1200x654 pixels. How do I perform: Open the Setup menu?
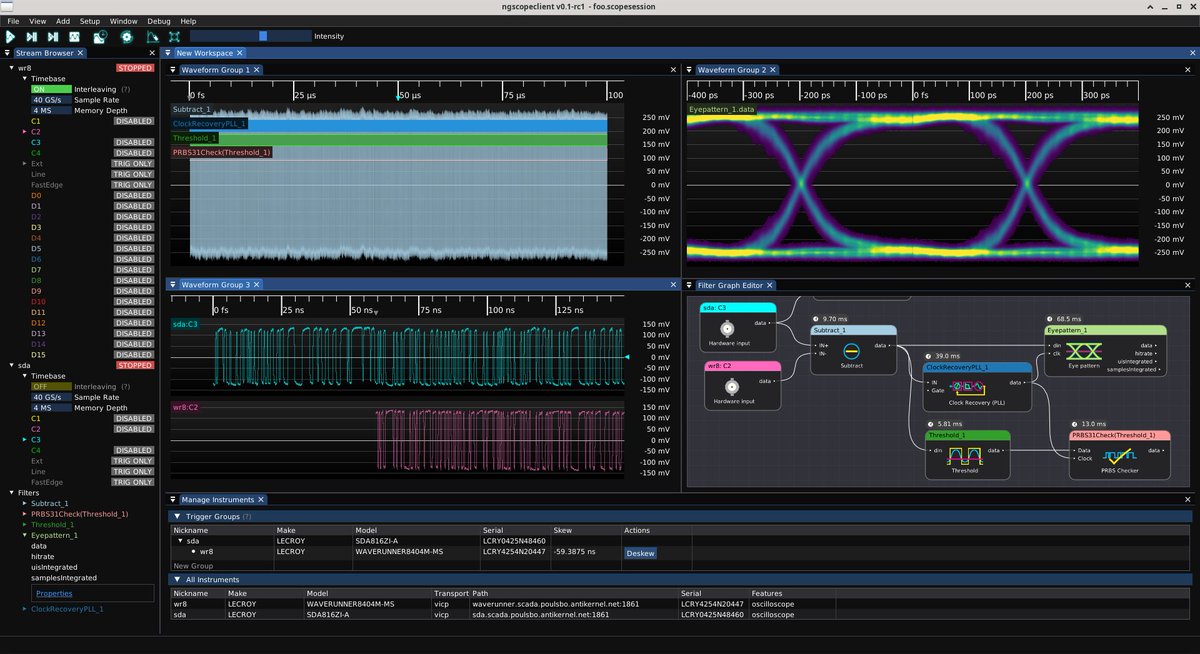coord(90,20)
